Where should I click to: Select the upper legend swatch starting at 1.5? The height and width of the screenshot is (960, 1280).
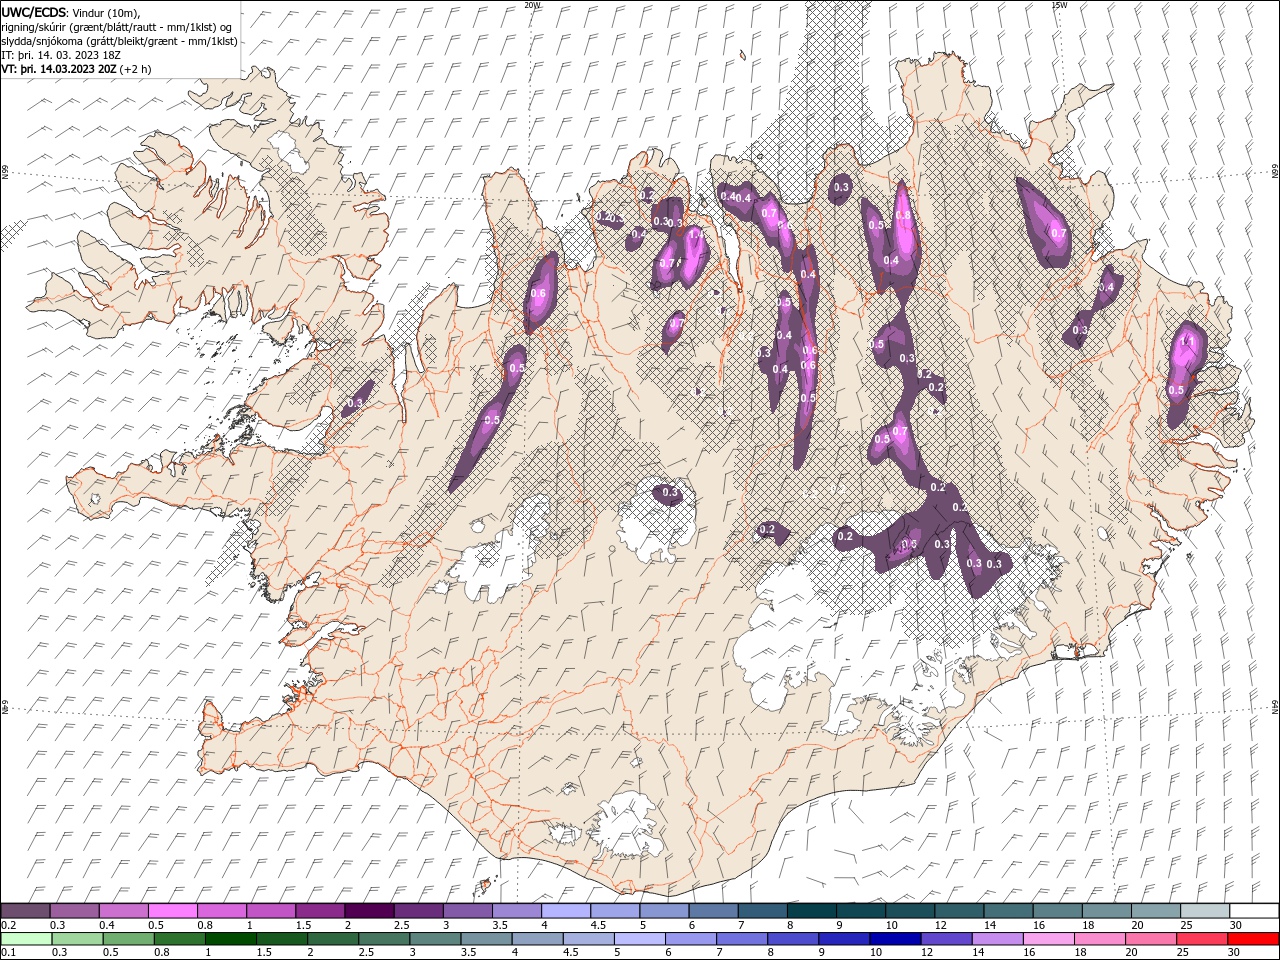pyautogui.click(x=320, y=911)
